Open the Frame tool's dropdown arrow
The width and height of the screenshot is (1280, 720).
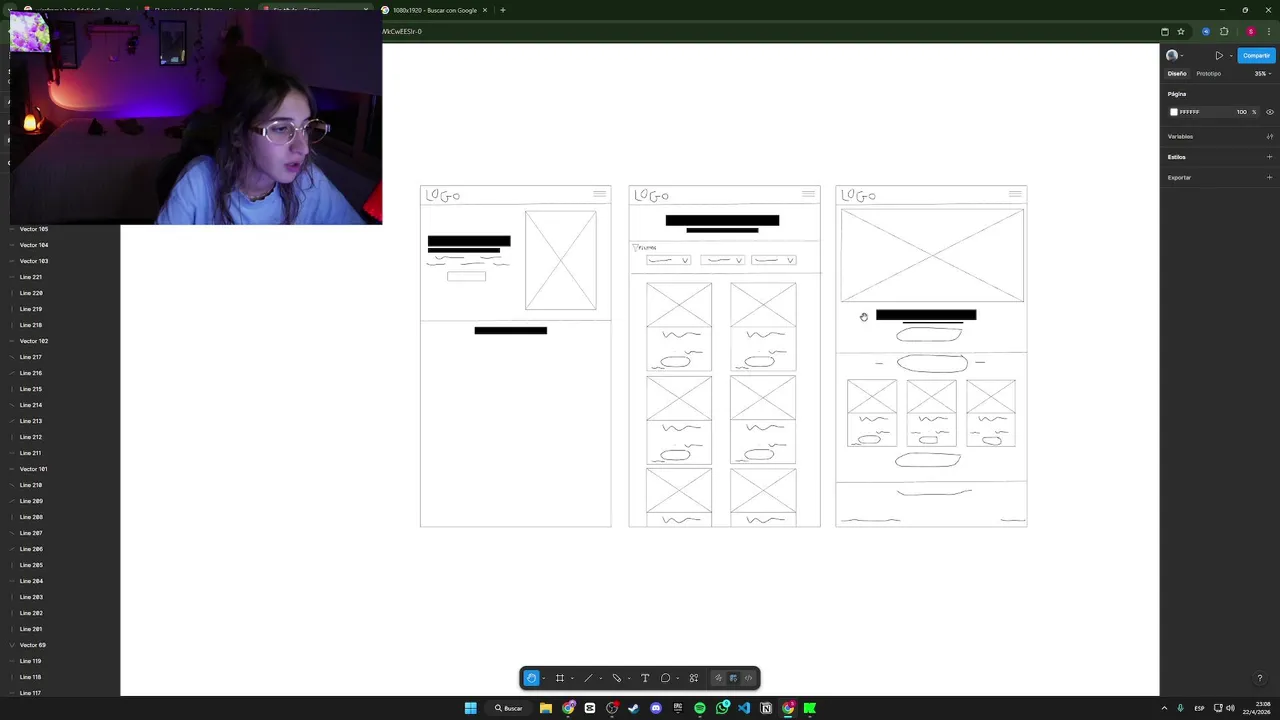[572, 678]
